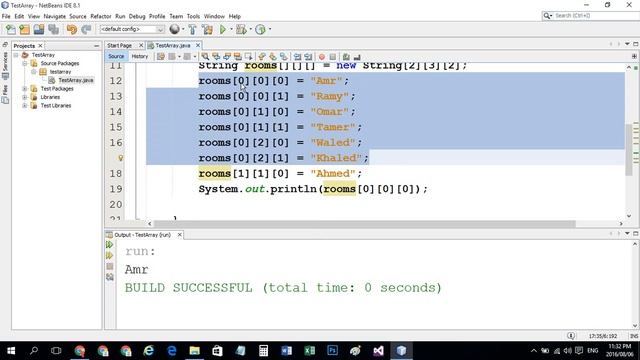Redo the last undone edit
The width and height of the screenshot is (640, 360).
click(x=86, y=29)
